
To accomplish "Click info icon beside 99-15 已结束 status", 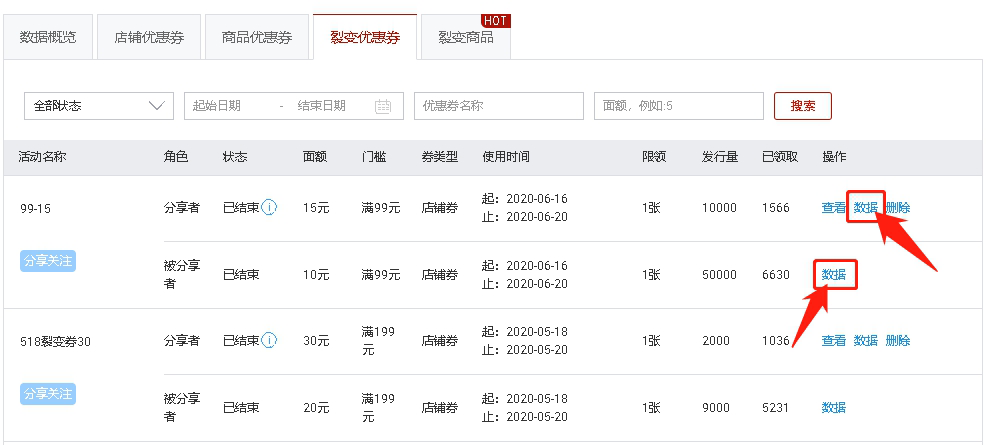I will click(x=270, y=208).
